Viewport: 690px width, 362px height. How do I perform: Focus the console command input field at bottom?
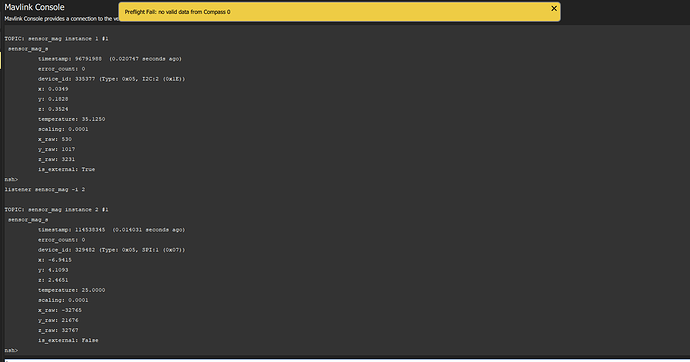tap(345, 360)
